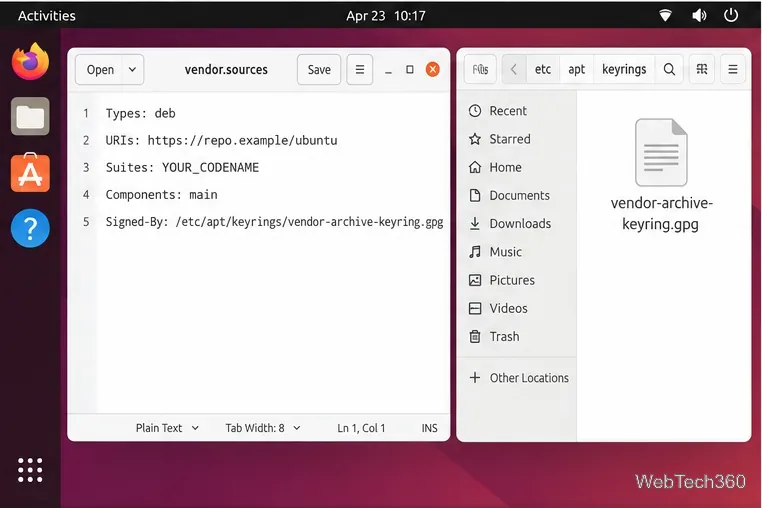Open Downloads in the Files sidebar
Screen dimensions: 762x508
pos(516,224)
